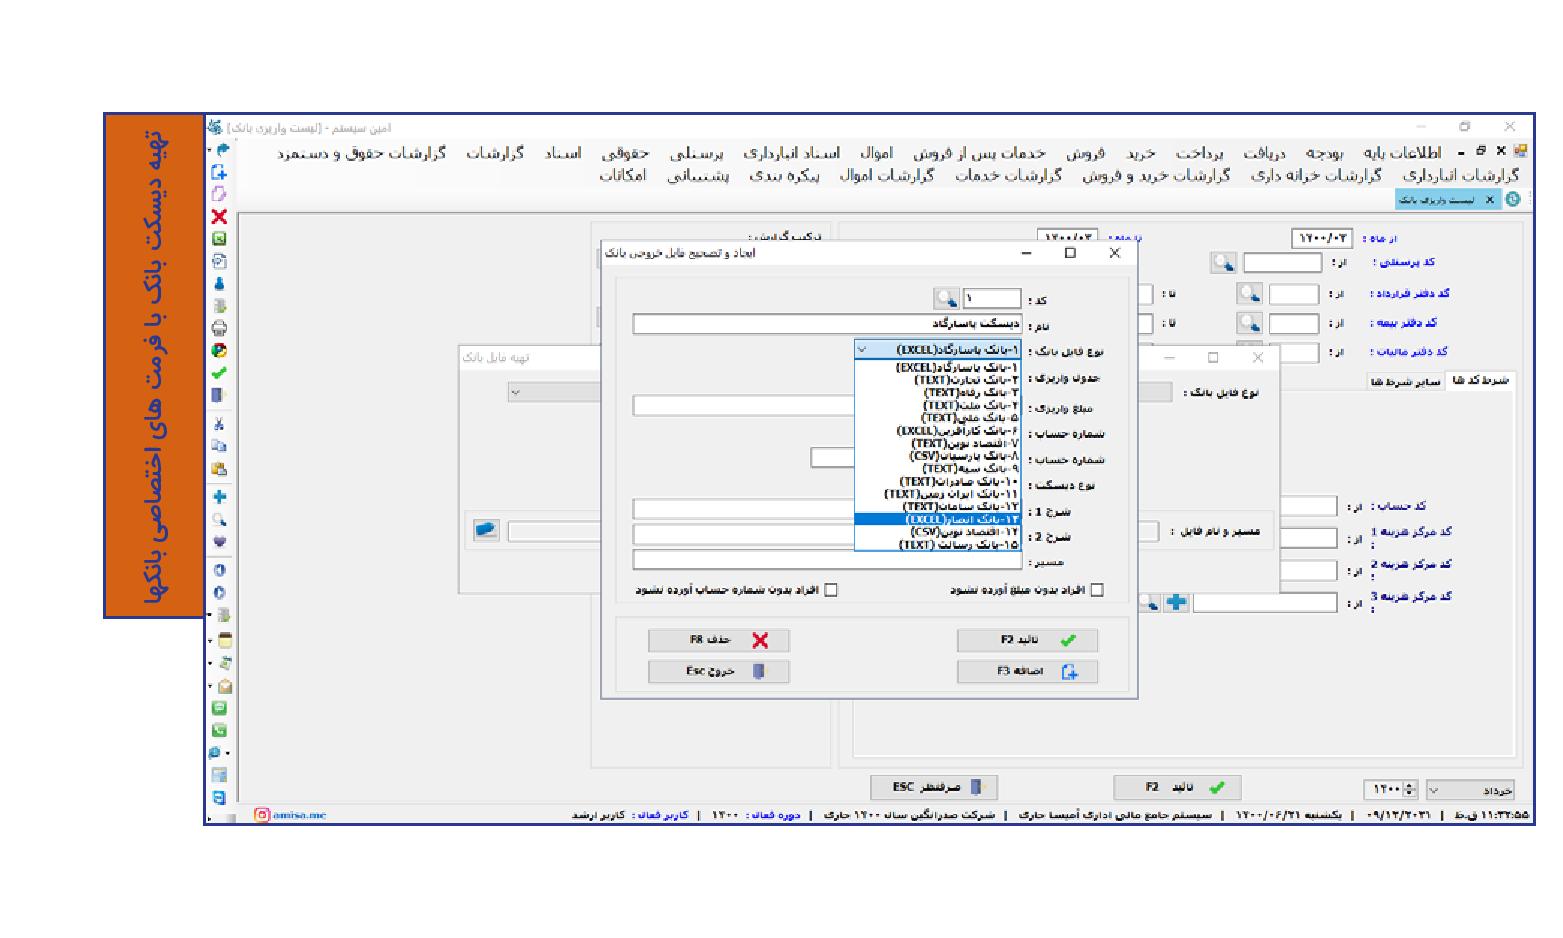Image resolution: width=1563 pixels, height=938 pixels.
Task: Click the green checkmark icon in left toolbar
Action: [x=219, y=372]
